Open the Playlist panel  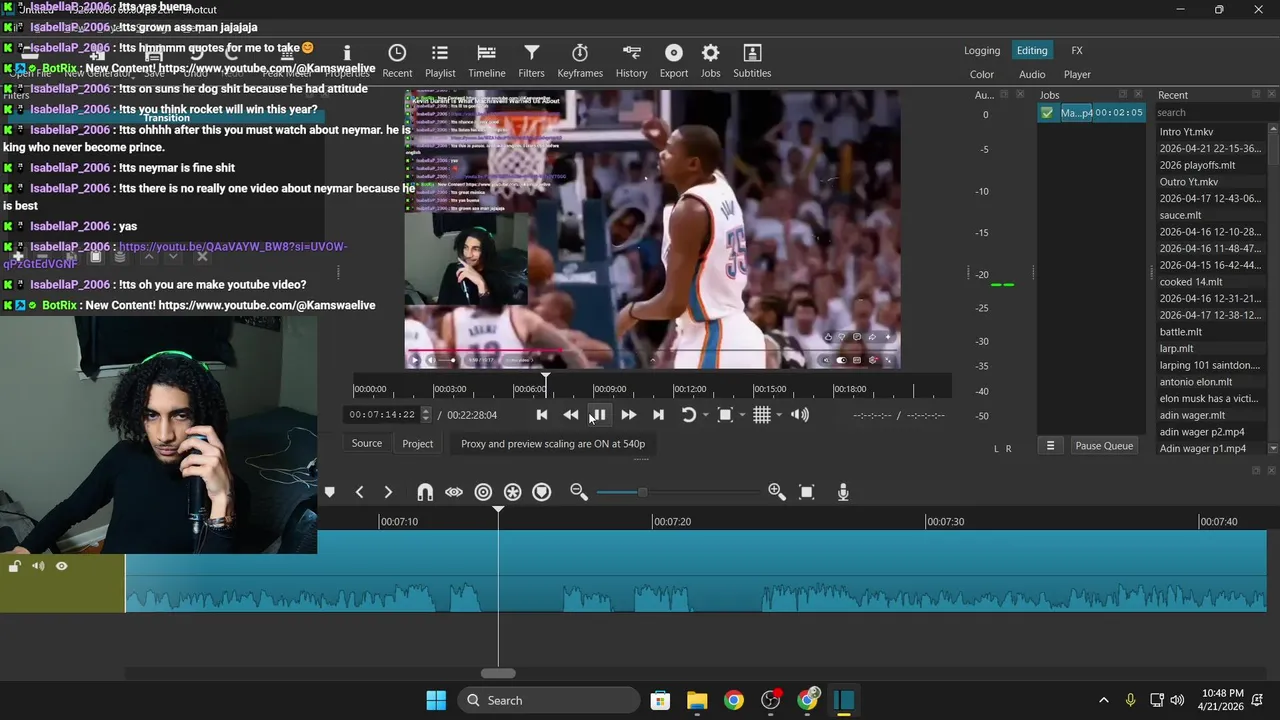point(440,60)
